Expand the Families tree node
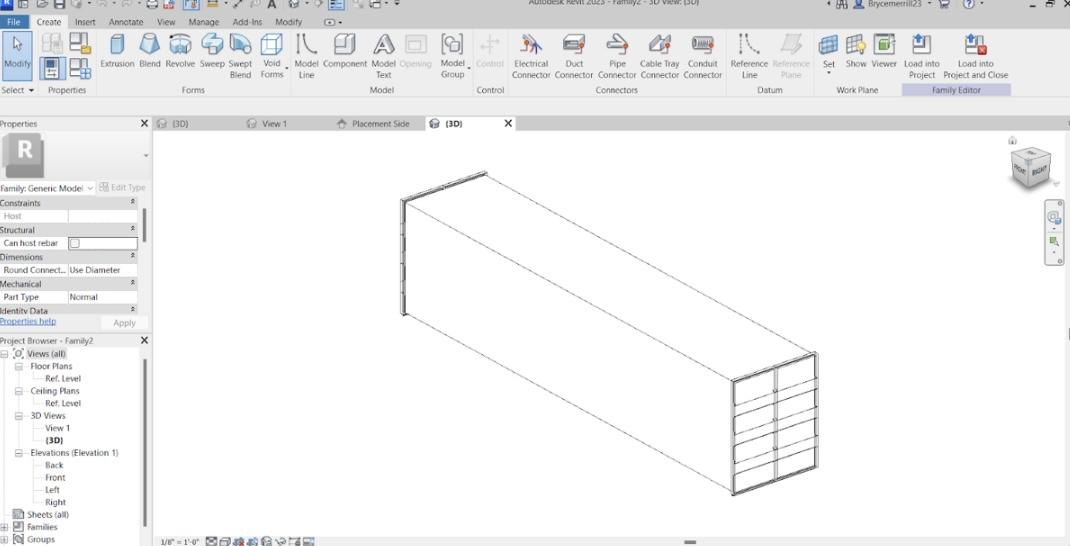This screenshot has height=546, width=1070. click(x=4, y=527)
